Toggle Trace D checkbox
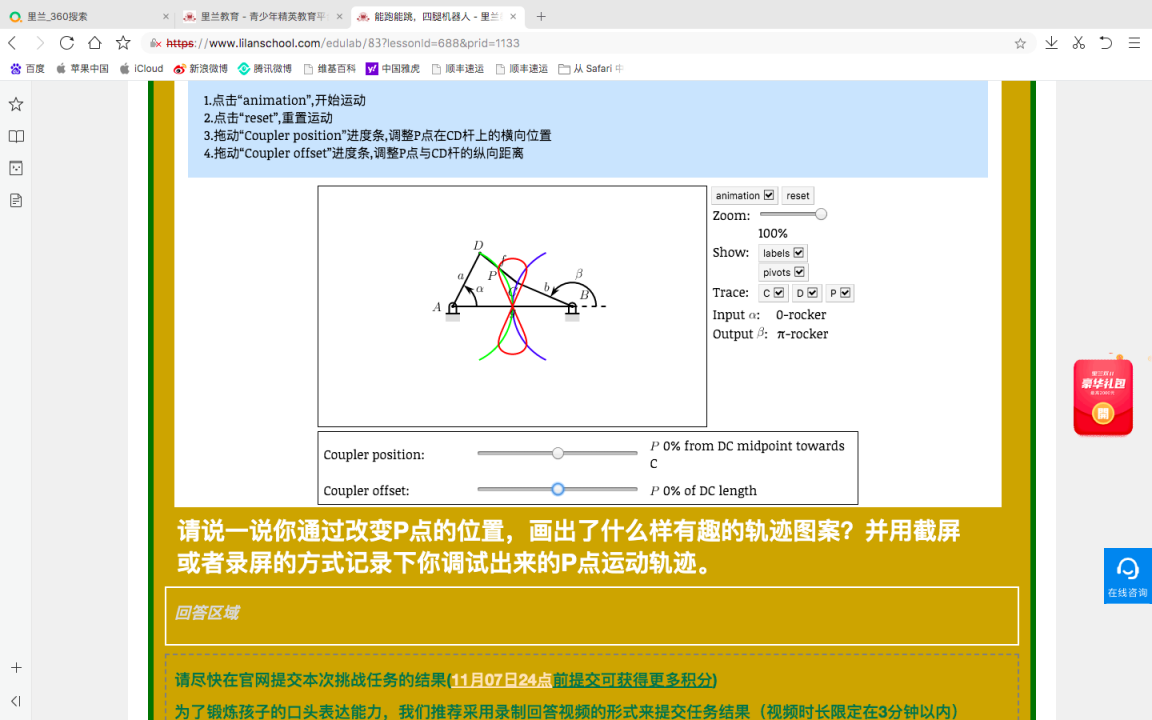Image resolution: width=1152 pixels, height=720 pixels. click(x=812, y=292)
